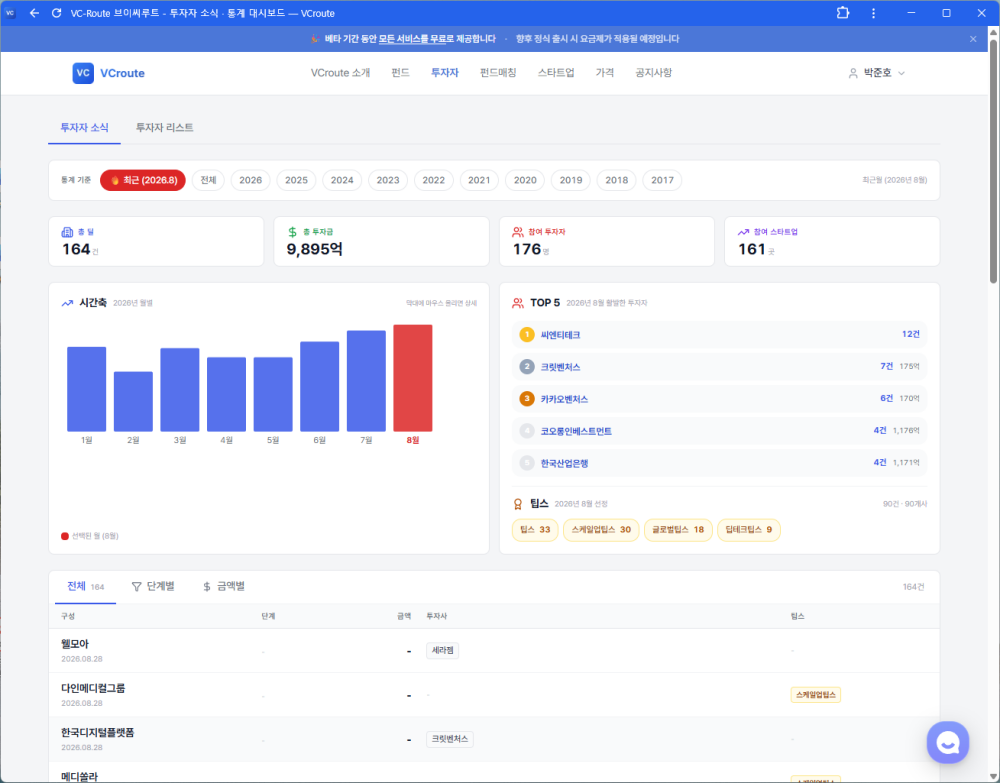Select the 최근 (2026.8) filter chip
Image resolution: width=1000 pixels, height=783 pixels.
point(143,180)
